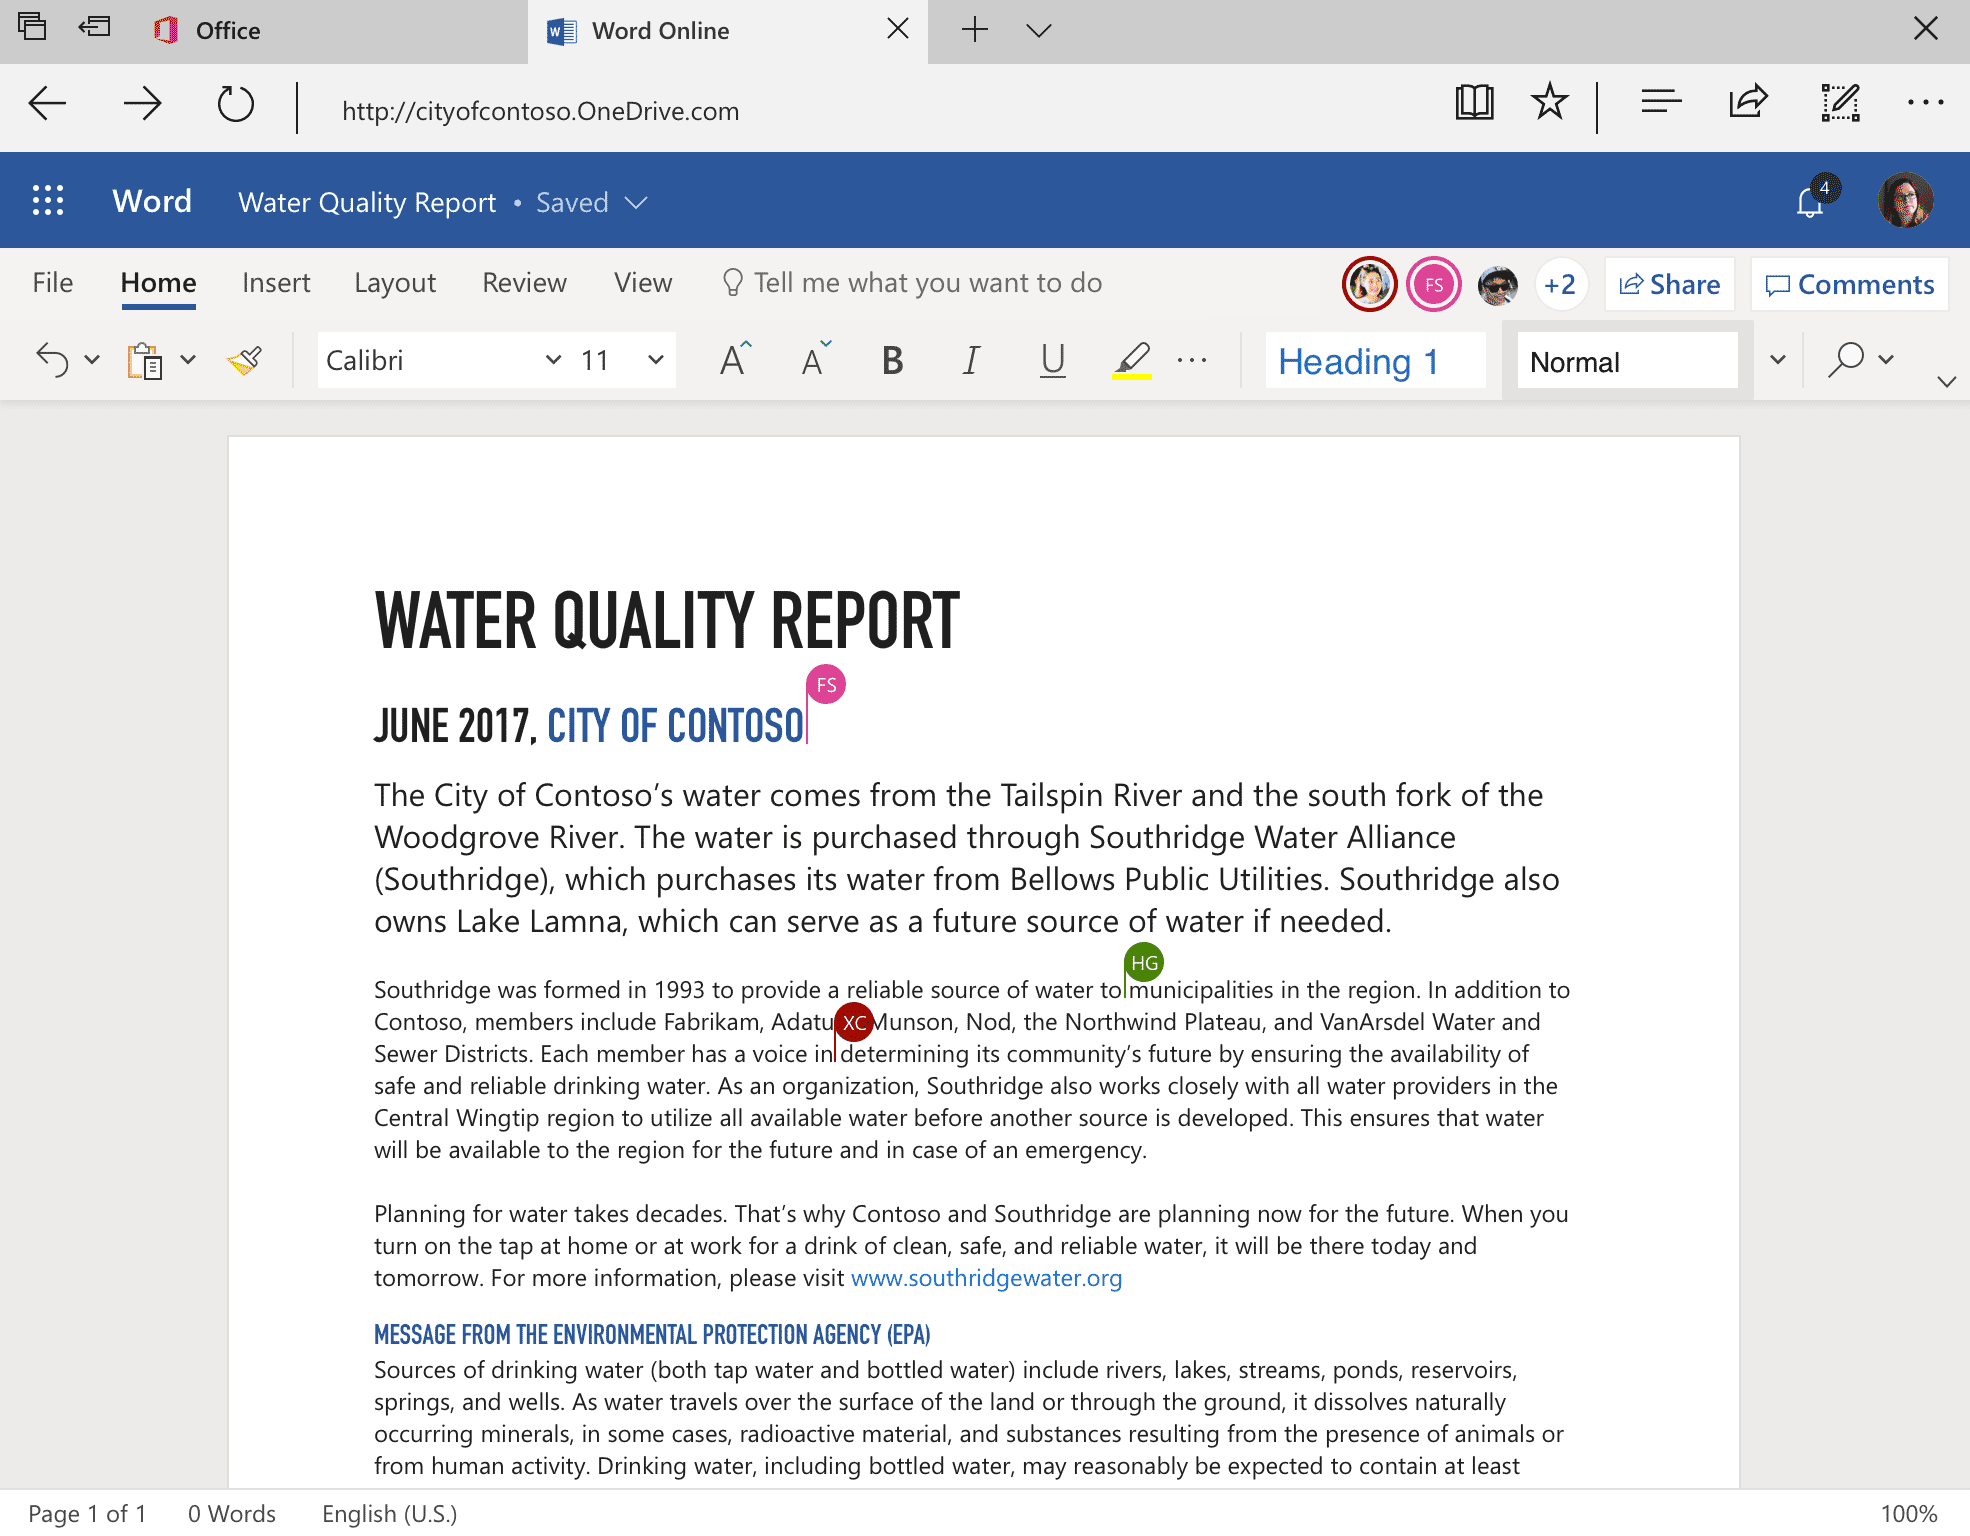This screenshot has height=1536, width=1970.
Task: Open the Review ribbon tab
Action: pos(524,283)
